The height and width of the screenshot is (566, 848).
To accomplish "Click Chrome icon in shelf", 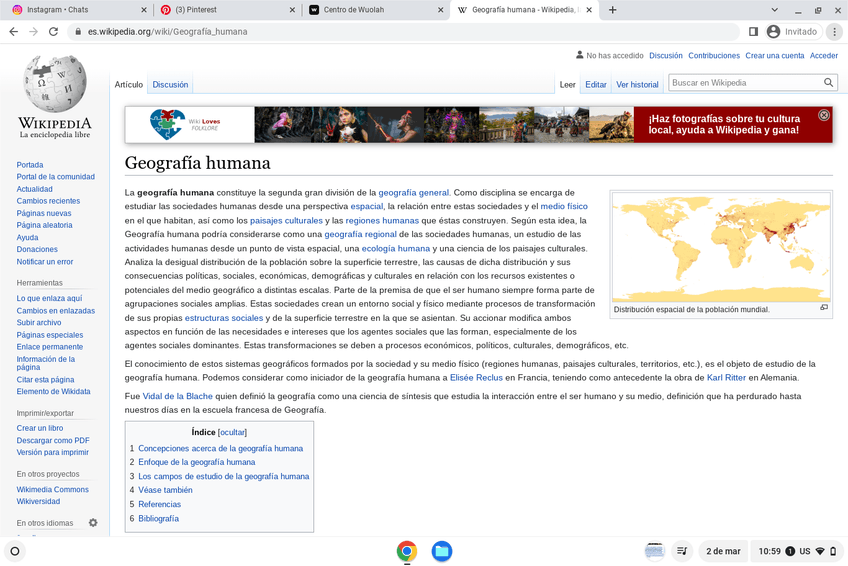I will [x=407, y=551].
